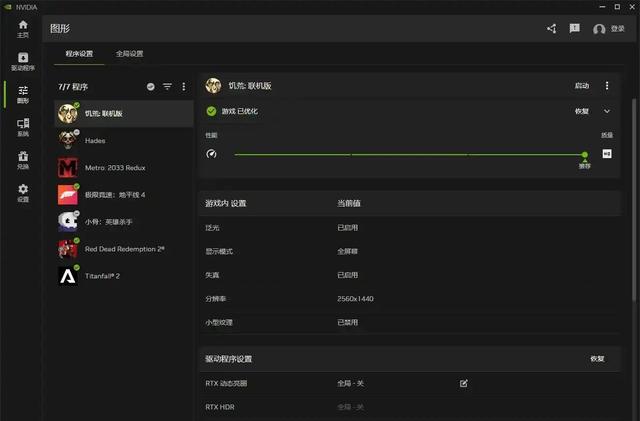
Task: Expand the chevron next to 恢复 in optimization row
Action: click(x=607, y=111)
